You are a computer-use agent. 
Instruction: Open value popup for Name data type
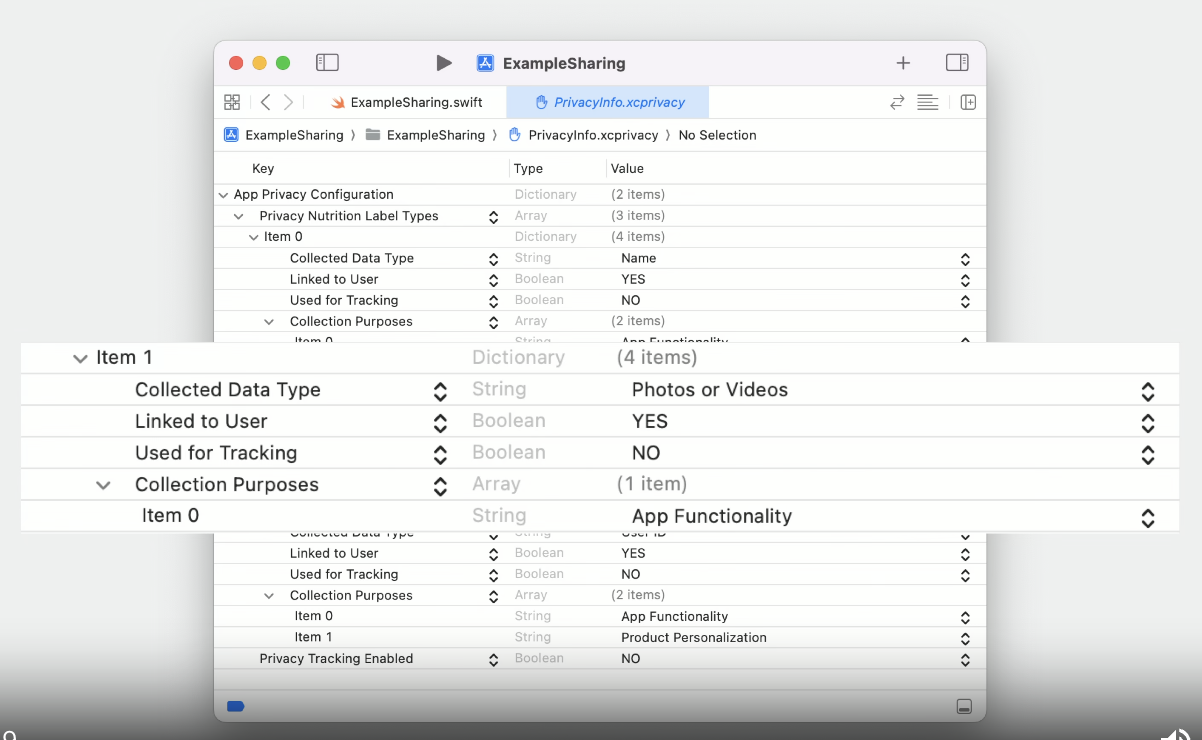pyautogui.click(x=965, y=259)
